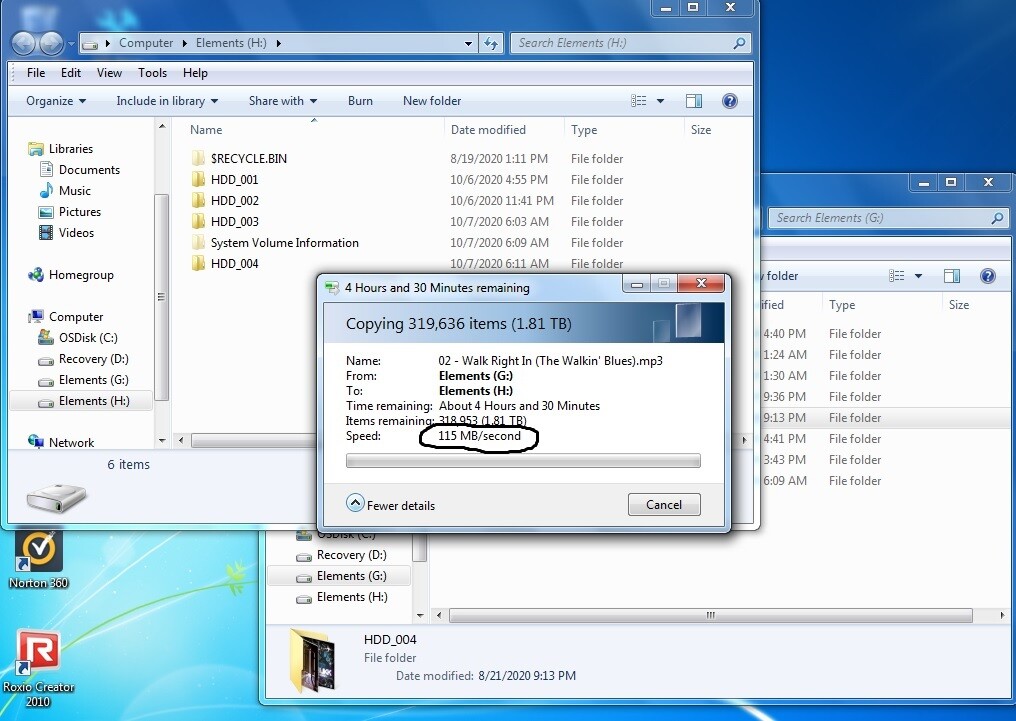The width and height of the screenshot is (1016, 721).
Task: Open the Organize dropdown
Action: click(x=56, y=101)
